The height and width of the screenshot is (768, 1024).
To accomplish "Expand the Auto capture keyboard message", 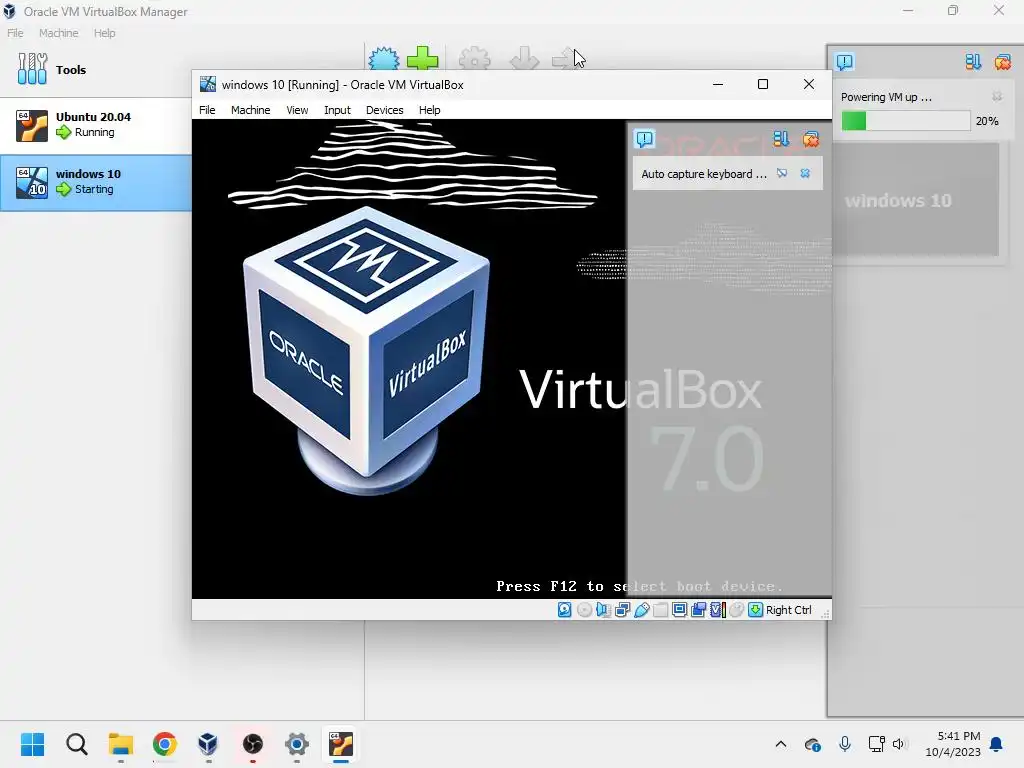I will coord(704,174).
